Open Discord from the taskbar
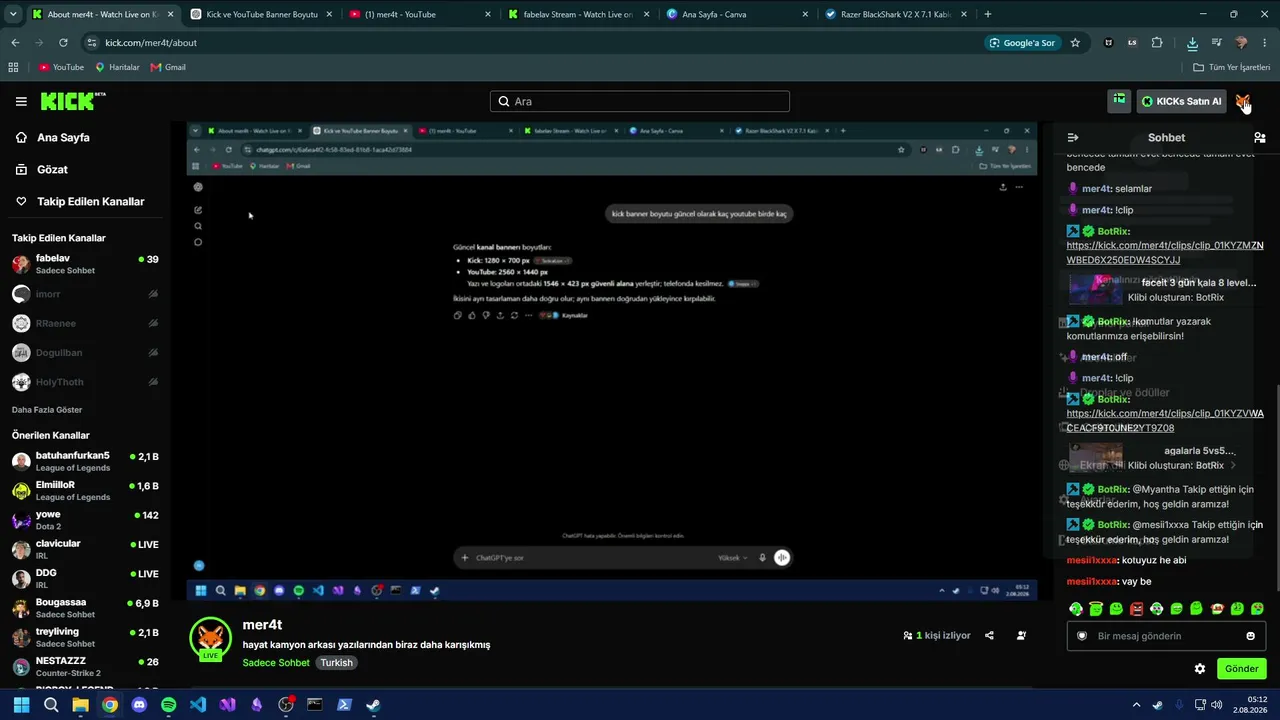 click(x=139, y=705)
